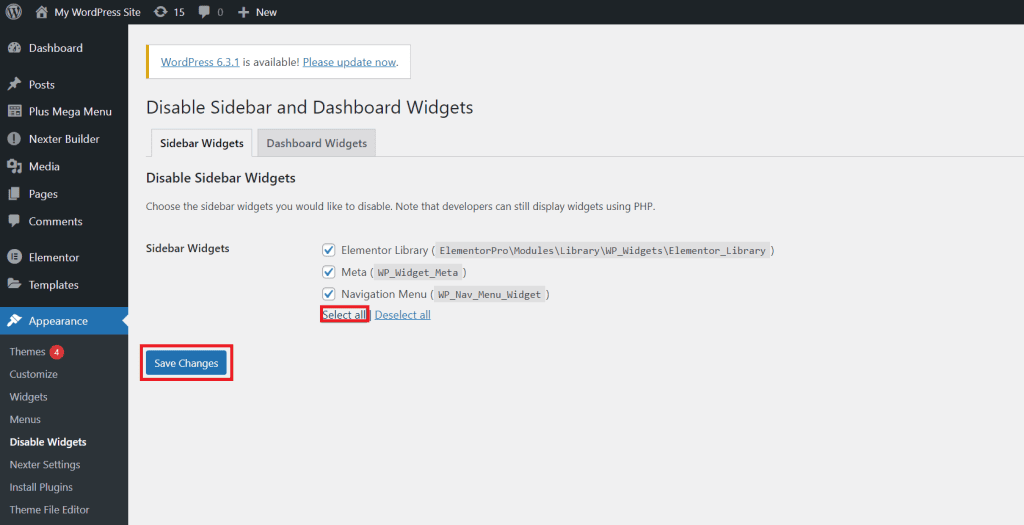Click the Templates folder icon

pos(14,285)
